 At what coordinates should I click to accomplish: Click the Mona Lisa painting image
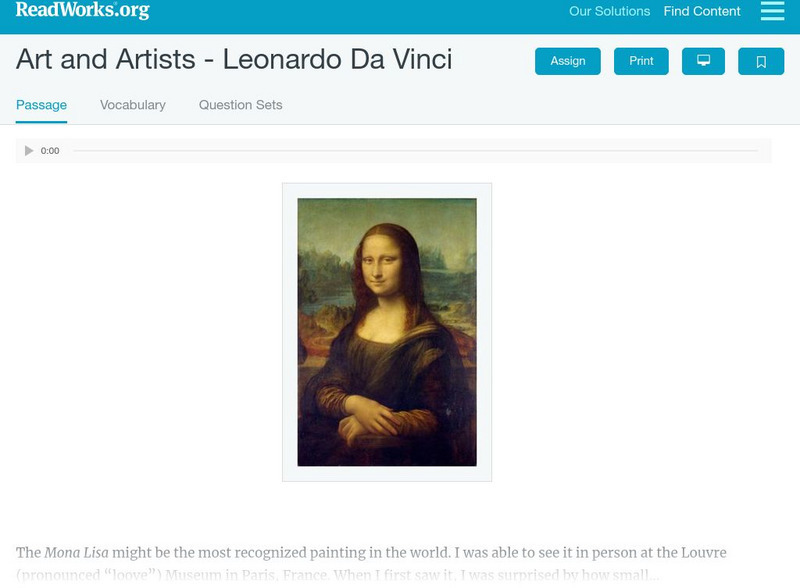click(387, 332)
